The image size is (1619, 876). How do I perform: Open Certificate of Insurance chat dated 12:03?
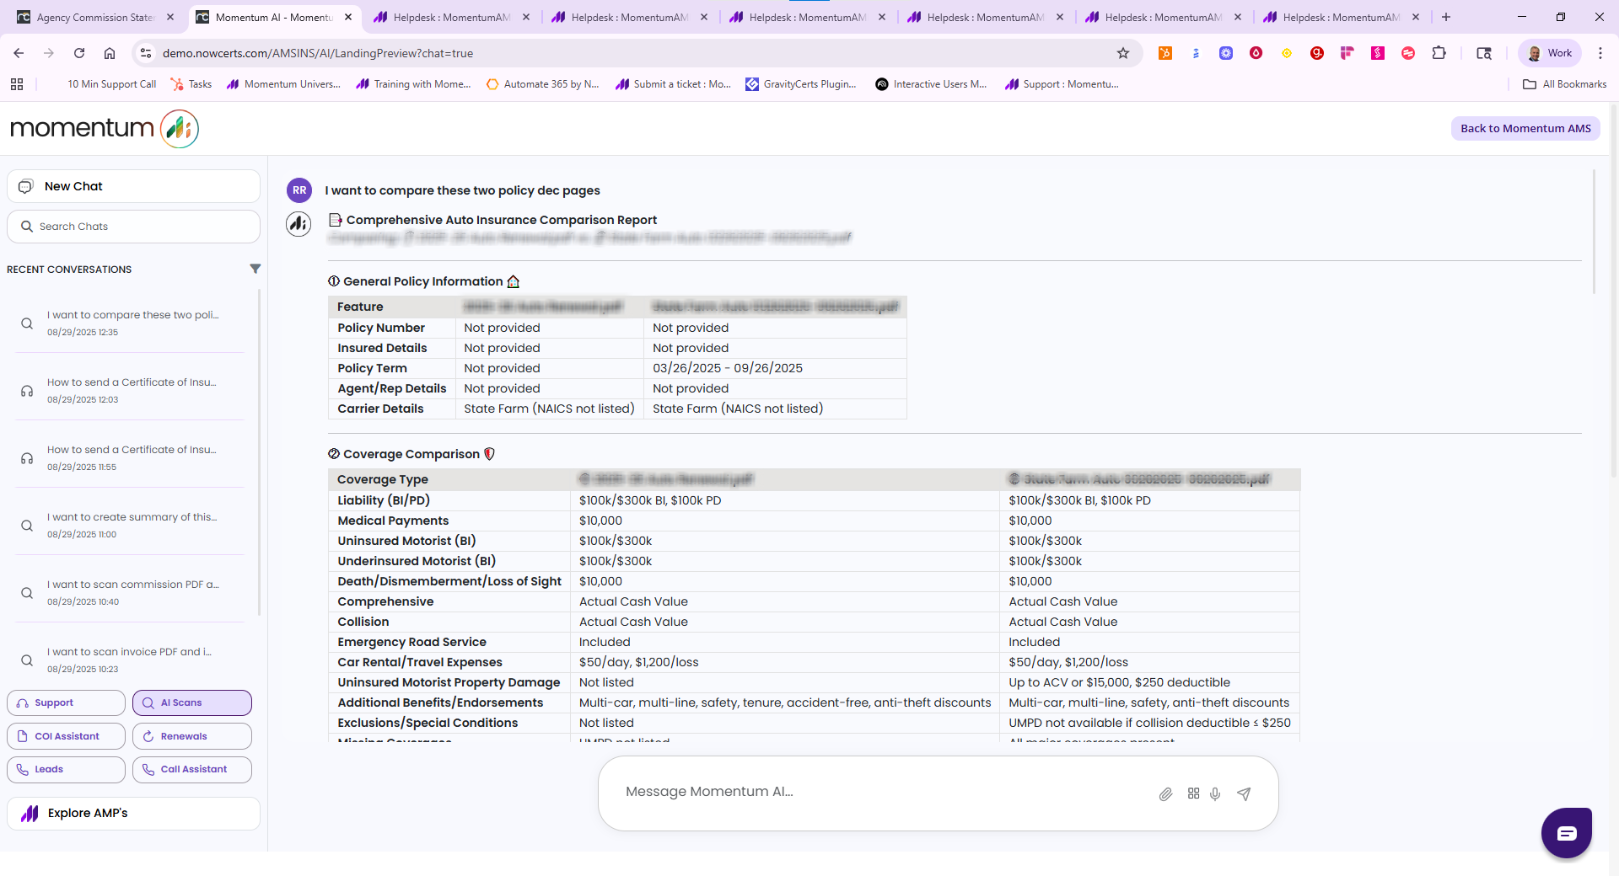pyautogui.click(x=132, y=390)
